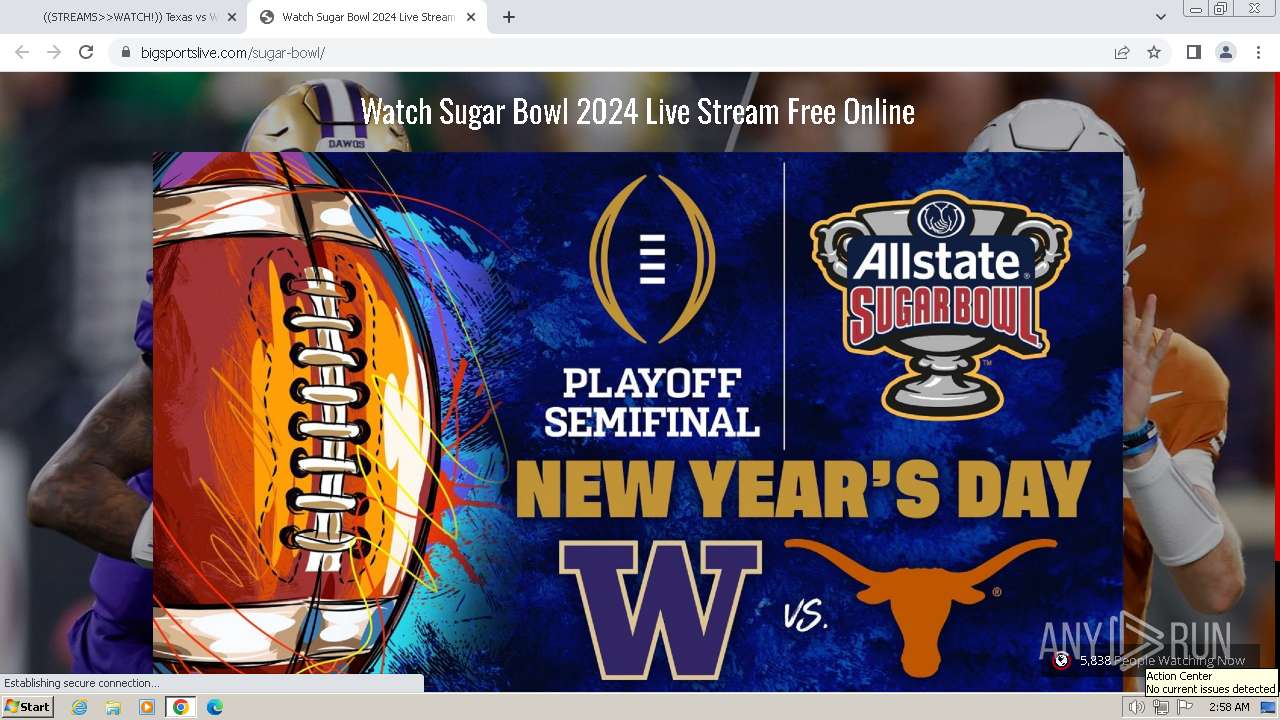Open the Windows Start menu

pos(27,707)
